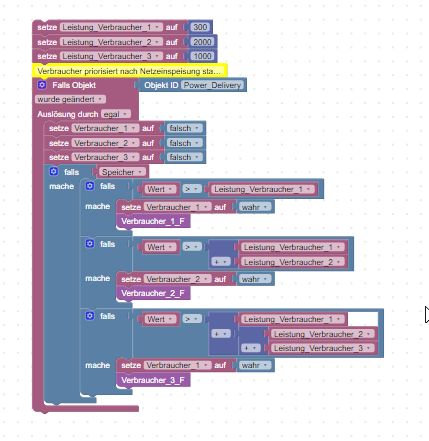This screenshot has height=441, width=429.
Task: Open Leistung_Verbraucher_2 dropdown in the three-term sum
Action: coord(323,334)
